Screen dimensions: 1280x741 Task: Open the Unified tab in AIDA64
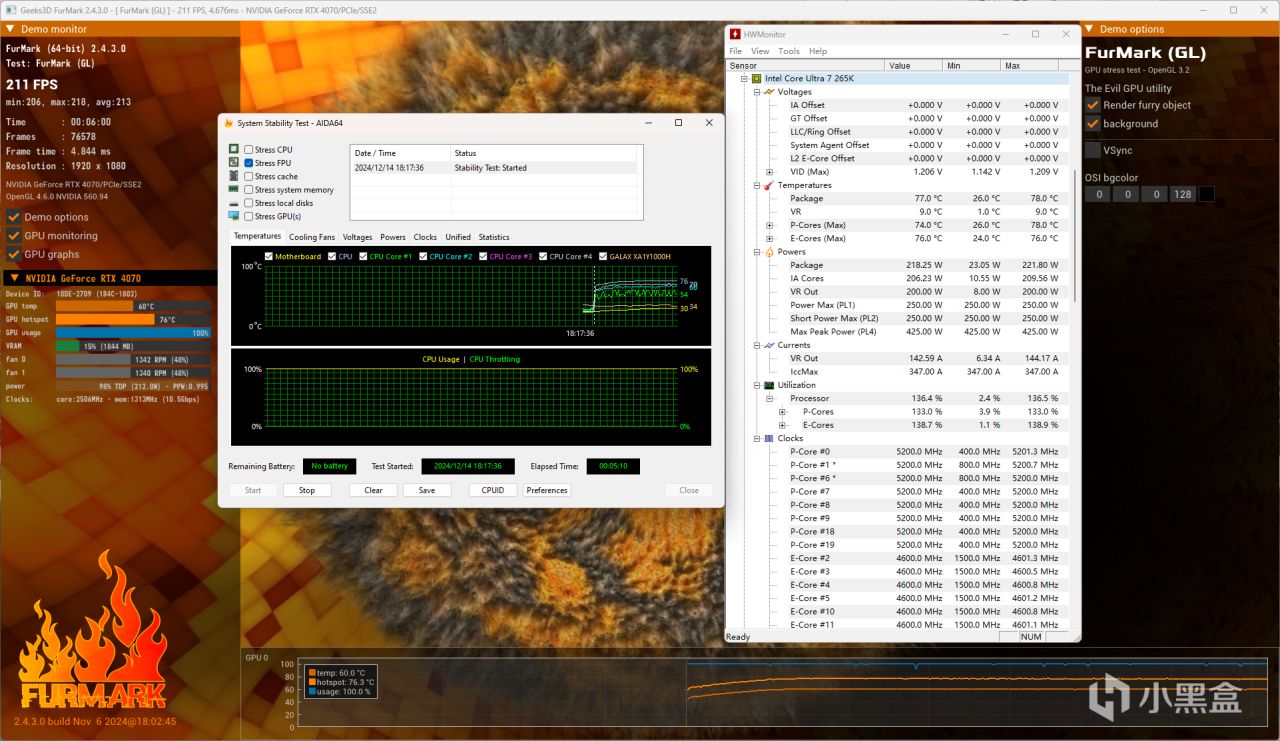click(x=458, y=237)
